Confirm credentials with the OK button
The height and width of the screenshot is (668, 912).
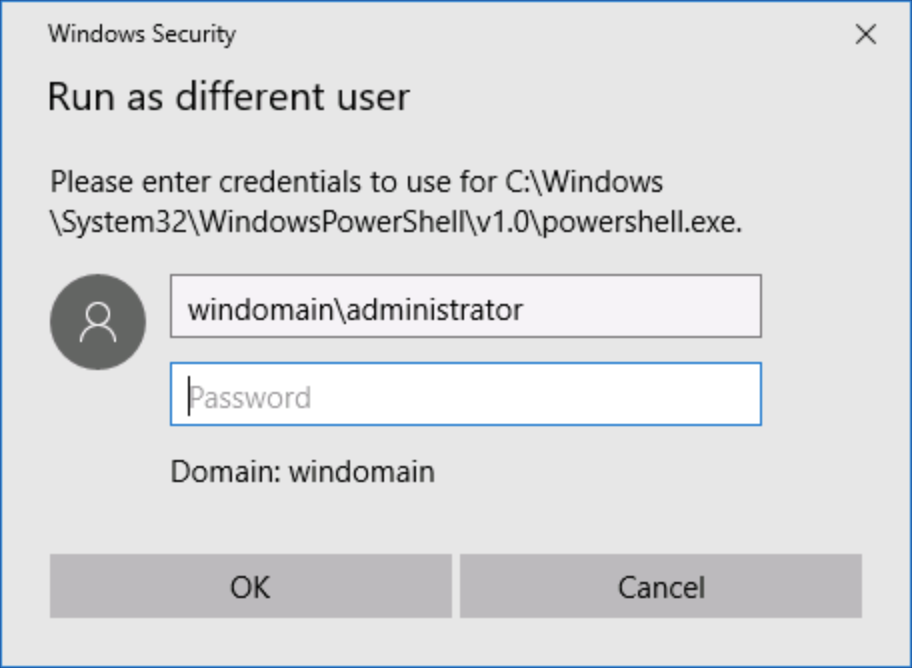251,586
